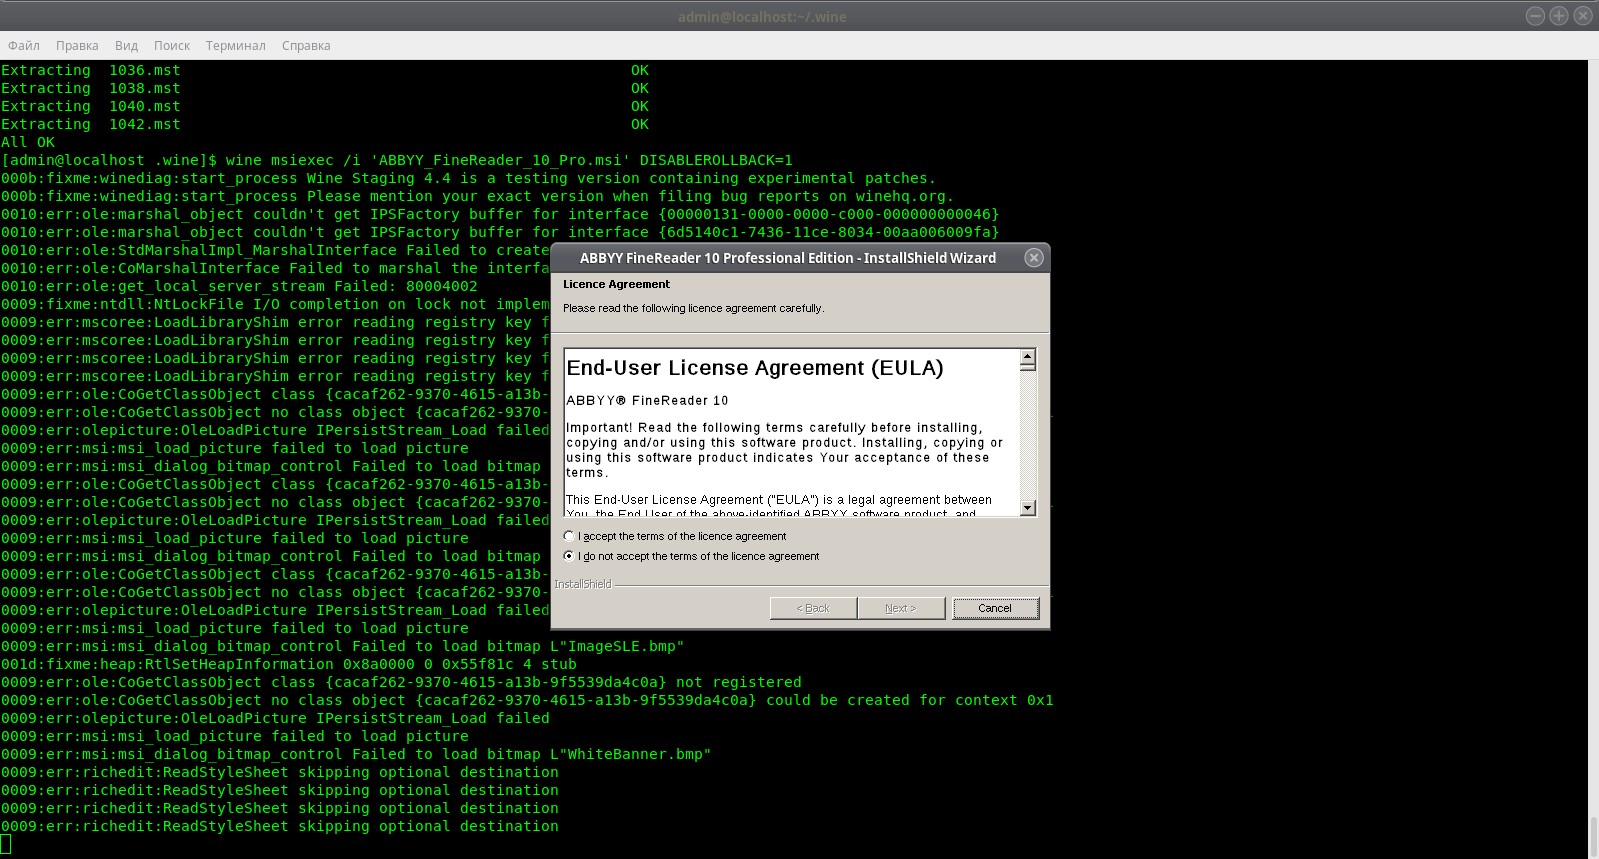Select 'I do not accept the terms' option
The height and width of the screenshot is (859, 1599).
coord(569,556)
